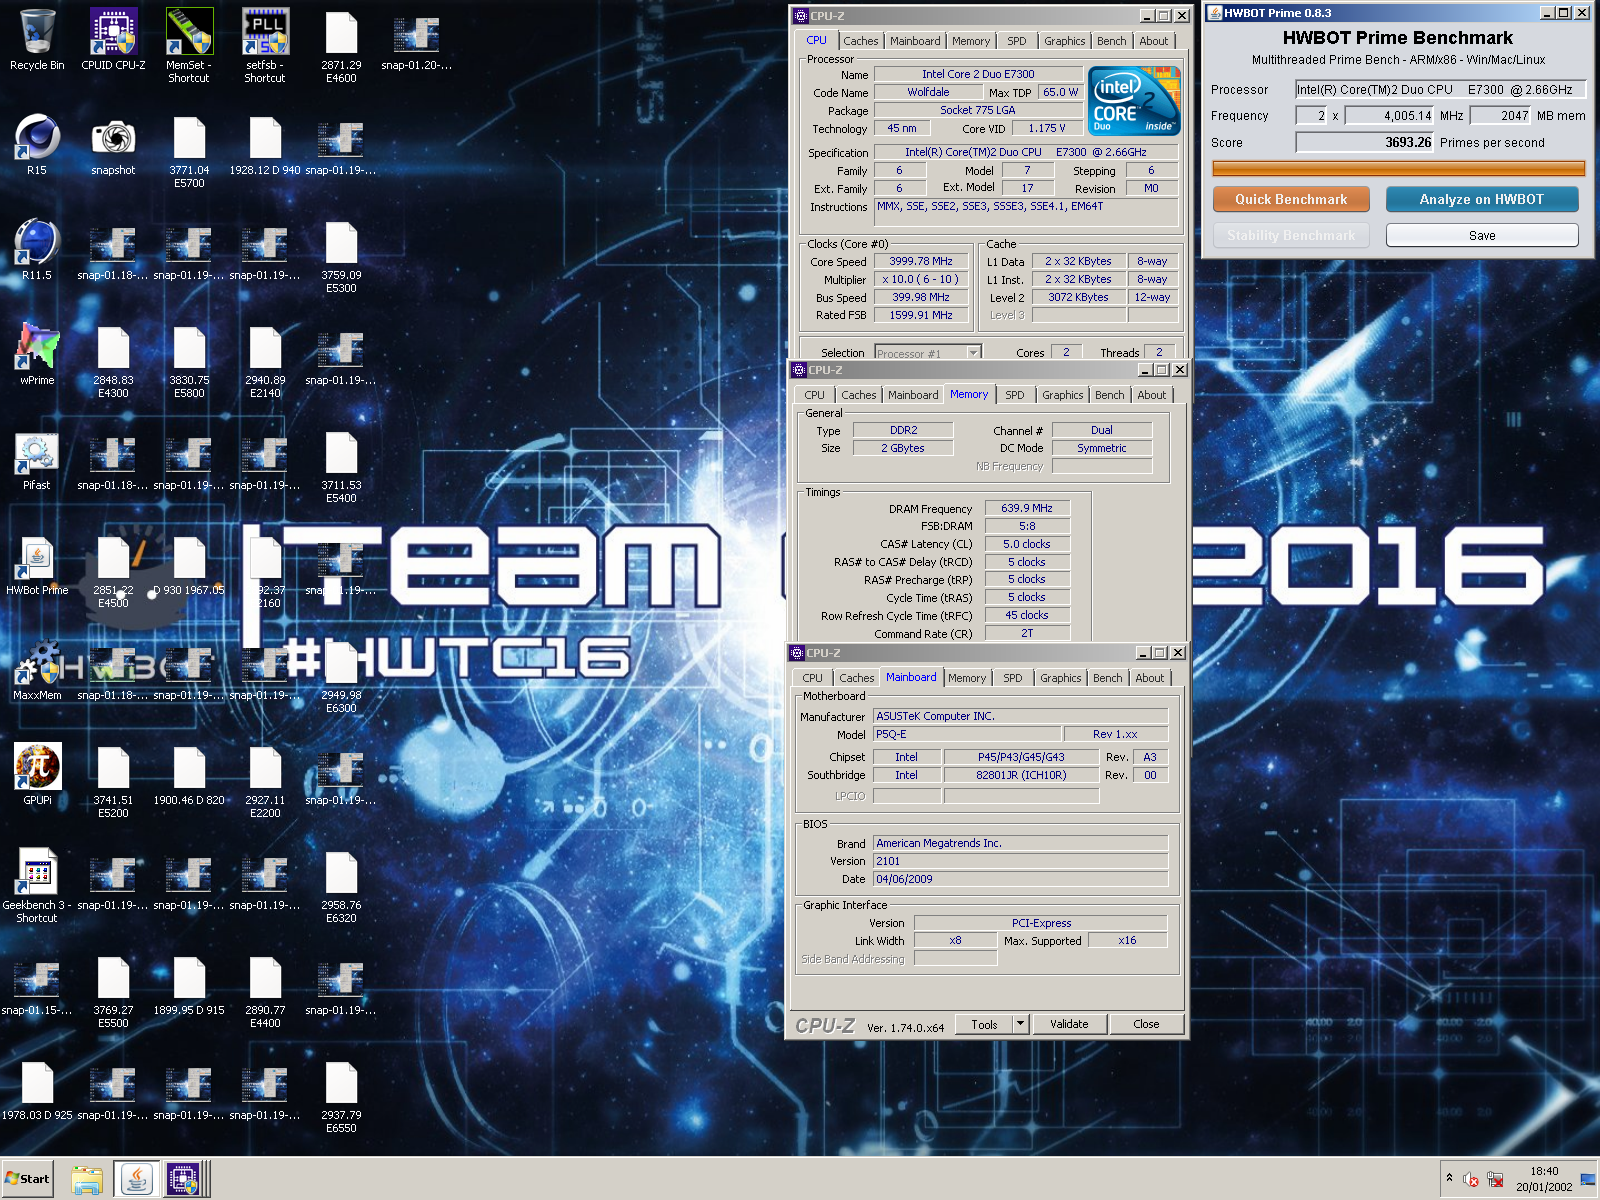Click the 639.9 MHz DRAM Frequency value

click(x=1027, y=508)
